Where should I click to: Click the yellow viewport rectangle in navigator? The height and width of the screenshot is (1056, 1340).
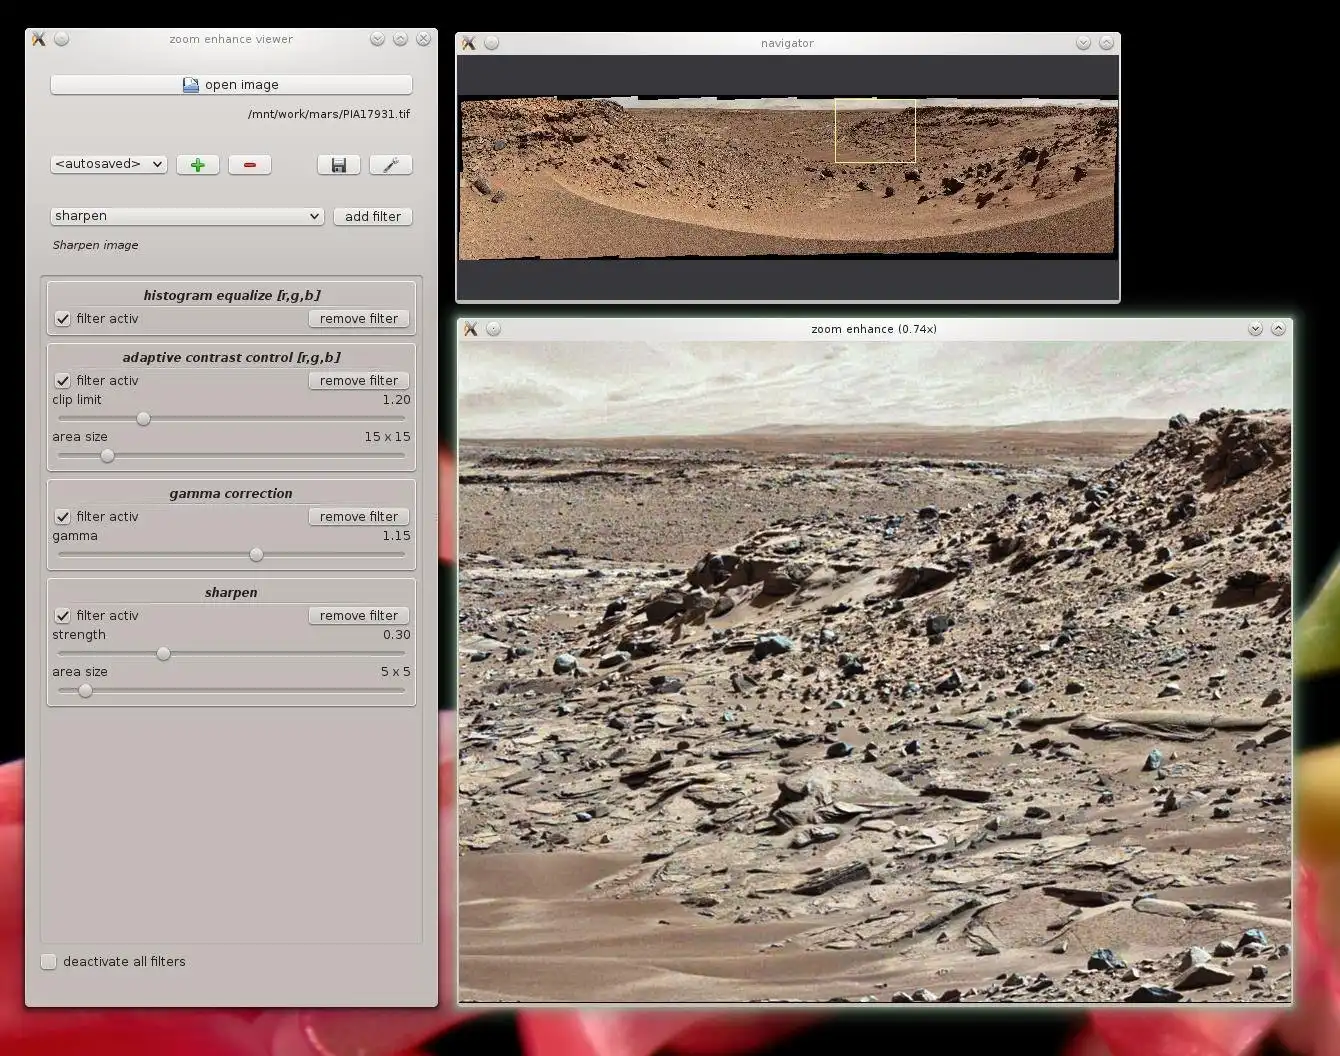click(x=875, y=130)
